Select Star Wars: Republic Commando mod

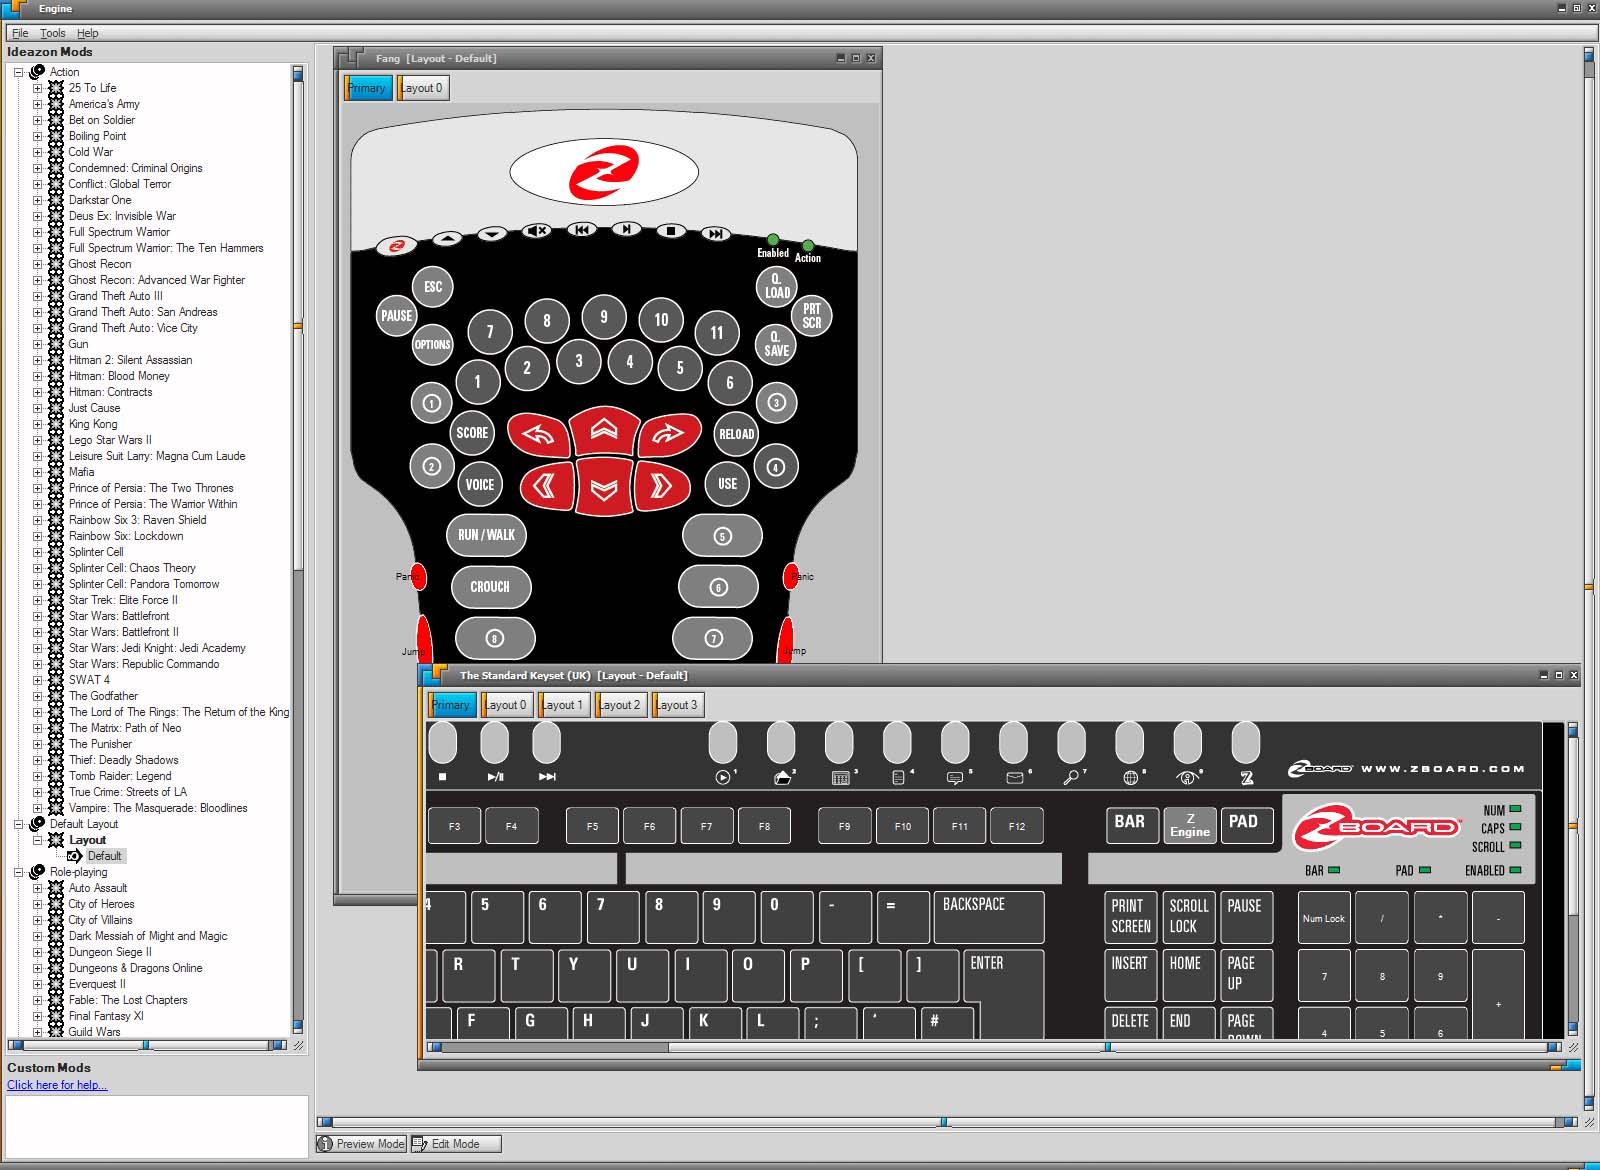144,664
